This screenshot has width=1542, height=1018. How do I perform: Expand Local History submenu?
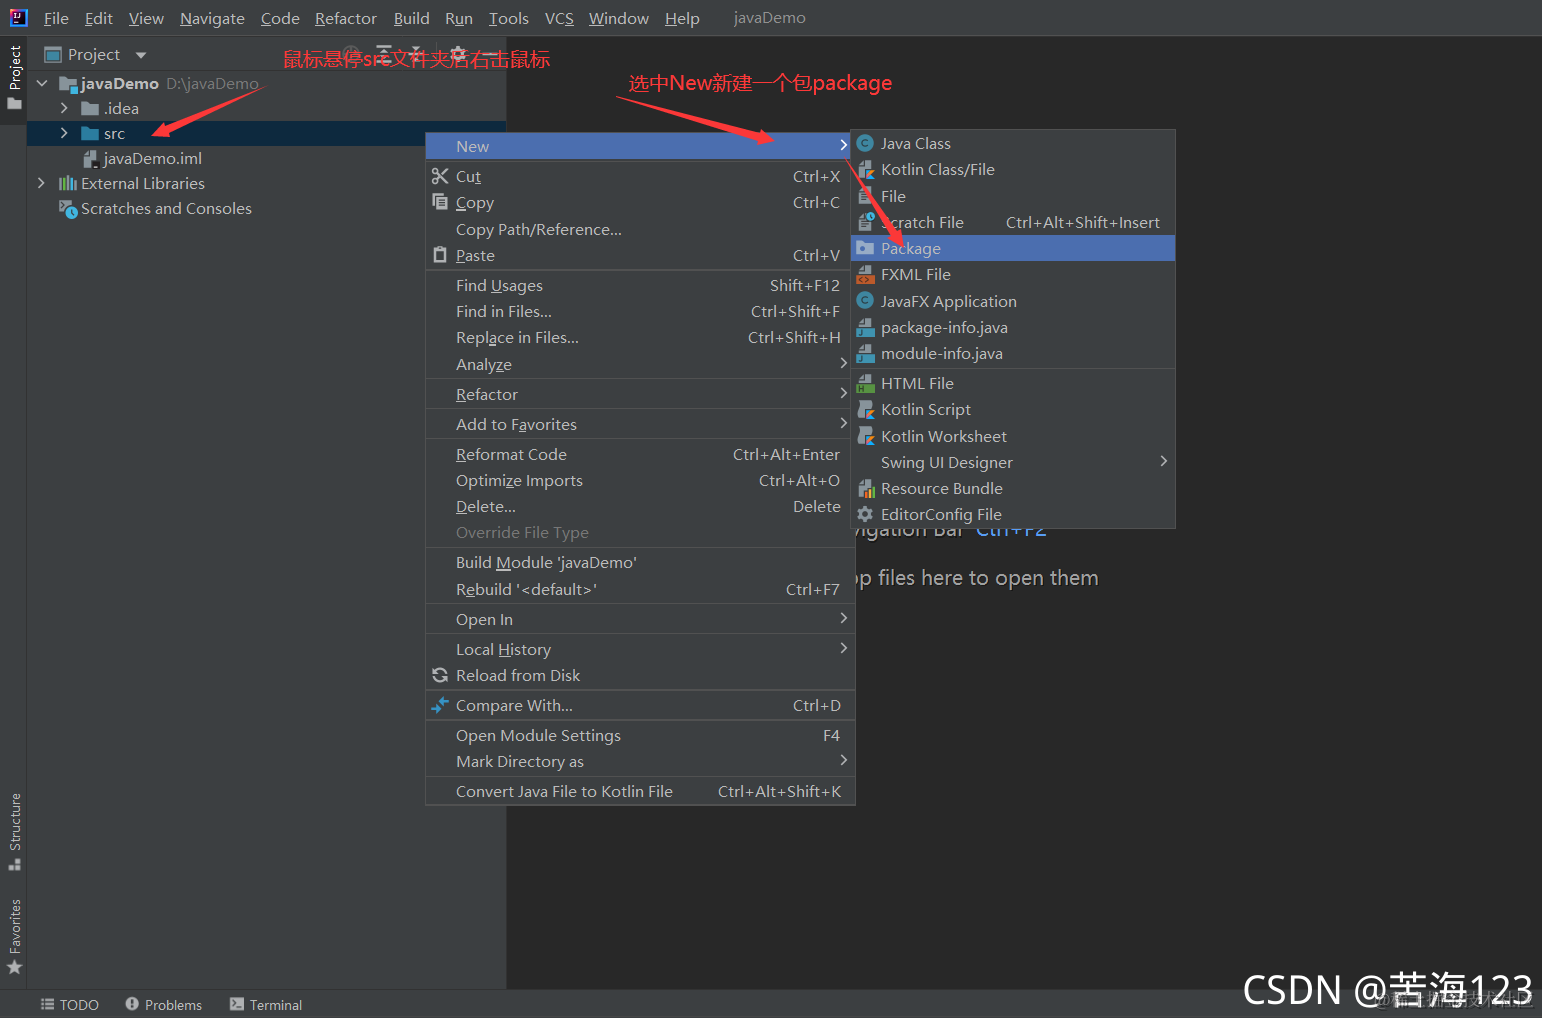click(640, 649)
